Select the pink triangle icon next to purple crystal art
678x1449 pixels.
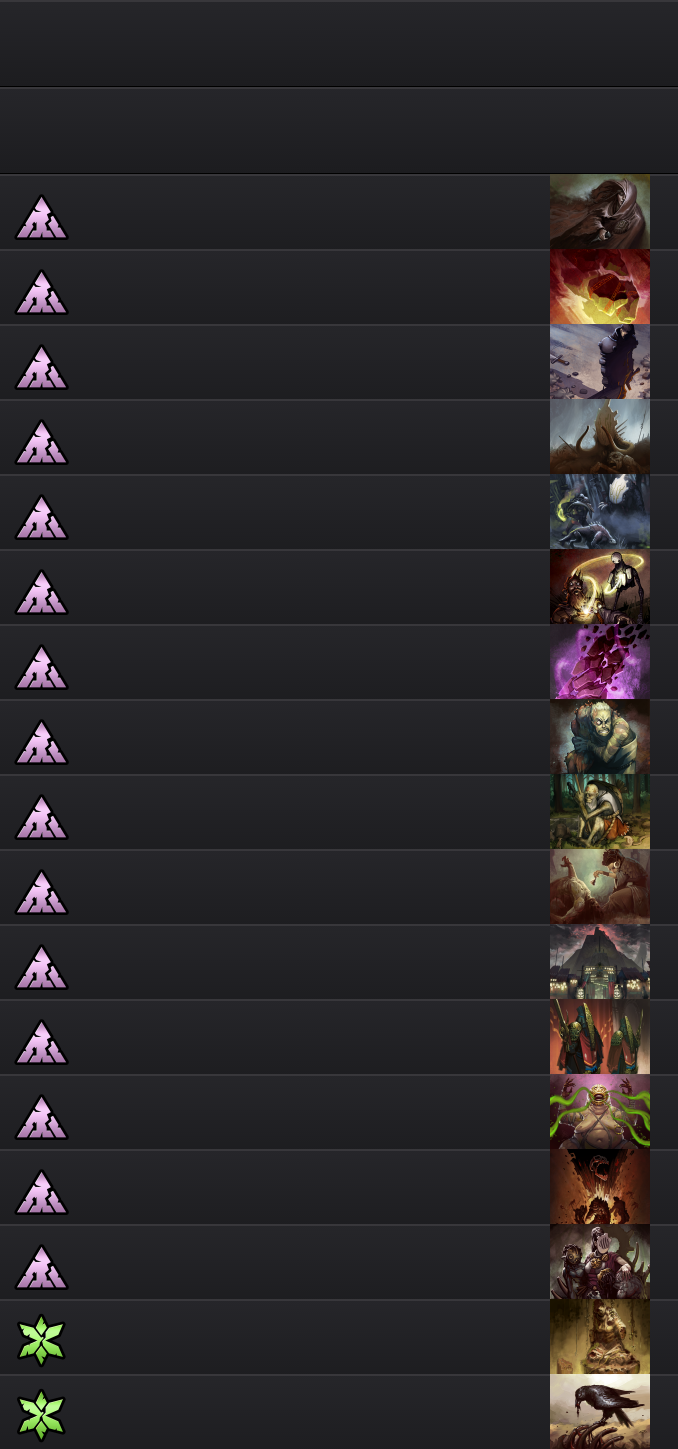tap(41, 667)
